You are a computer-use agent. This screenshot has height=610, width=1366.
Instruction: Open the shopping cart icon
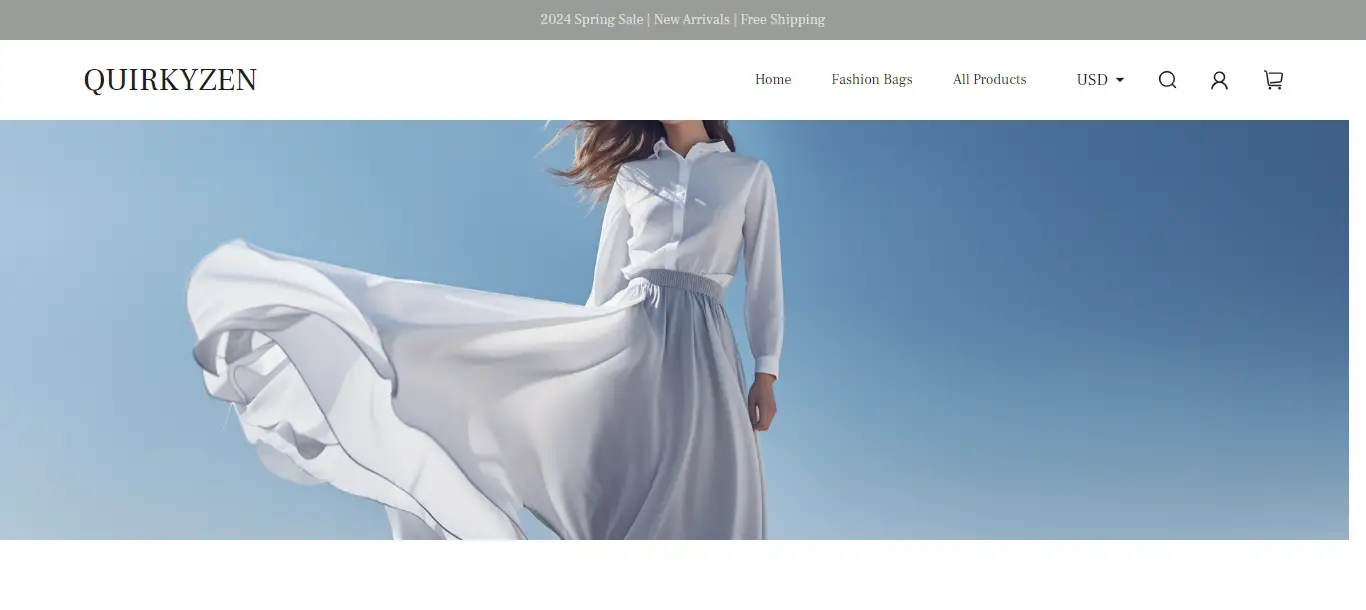1273,80
